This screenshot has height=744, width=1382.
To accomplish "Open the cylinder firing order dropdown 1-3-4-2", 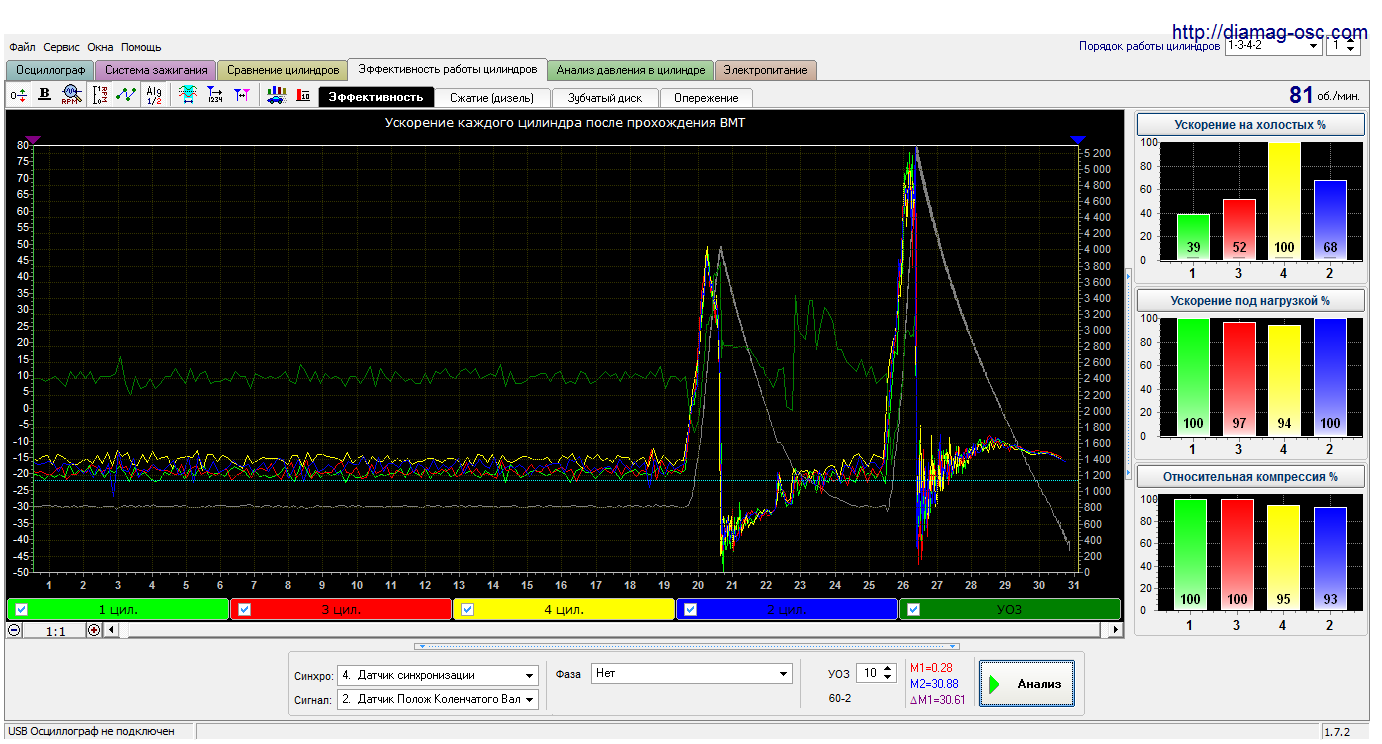I will click(1273, 45).
